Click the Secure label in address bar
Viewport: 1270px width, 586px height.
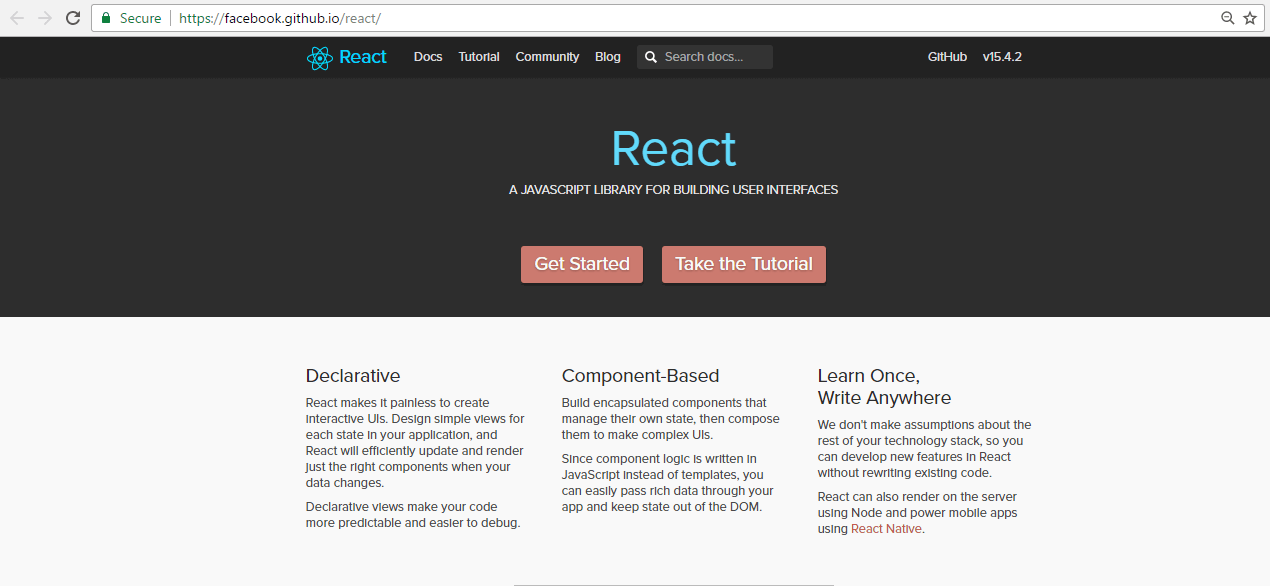[140, 18]
